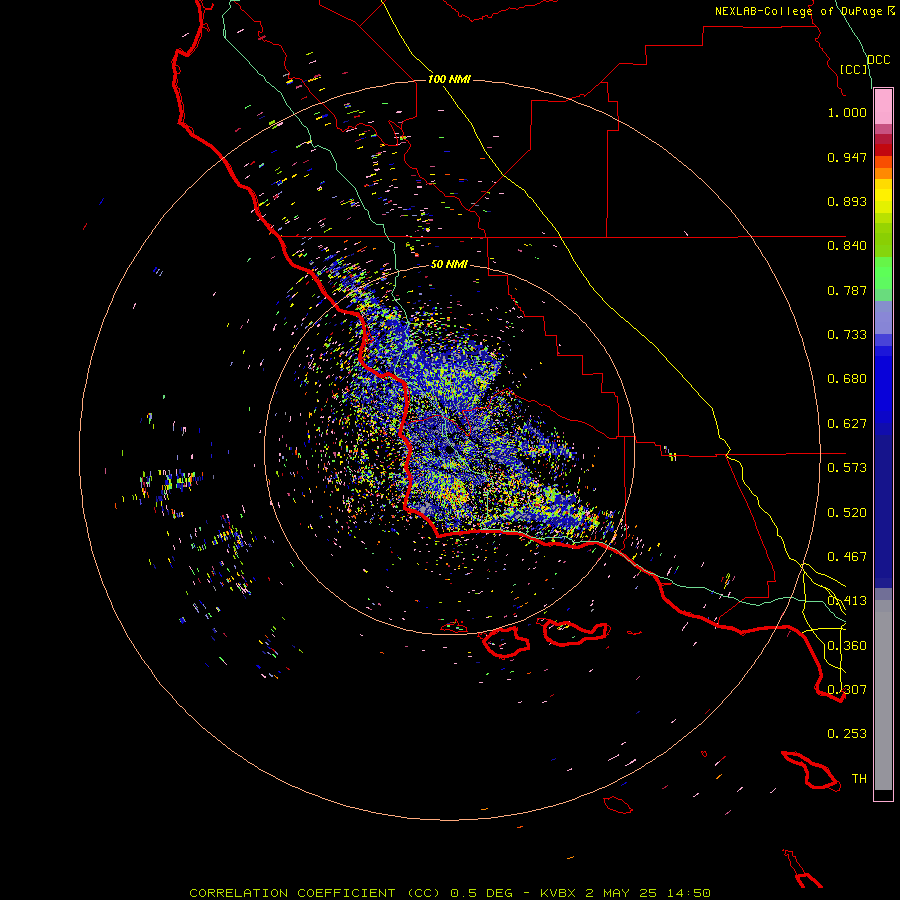
Task: Click the 0.893 scale value
Action: click(x=847, y=201)
